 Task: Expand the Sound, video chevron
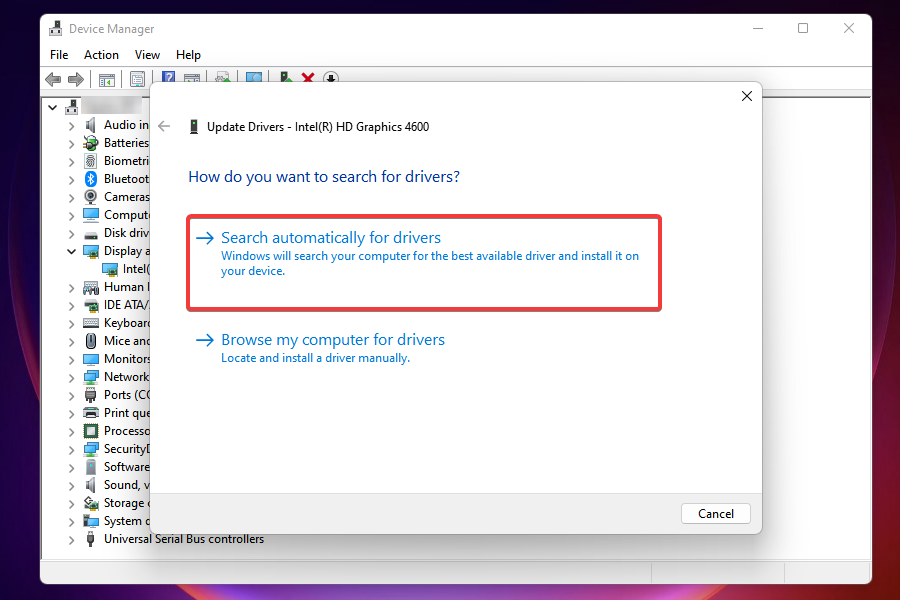71,486
